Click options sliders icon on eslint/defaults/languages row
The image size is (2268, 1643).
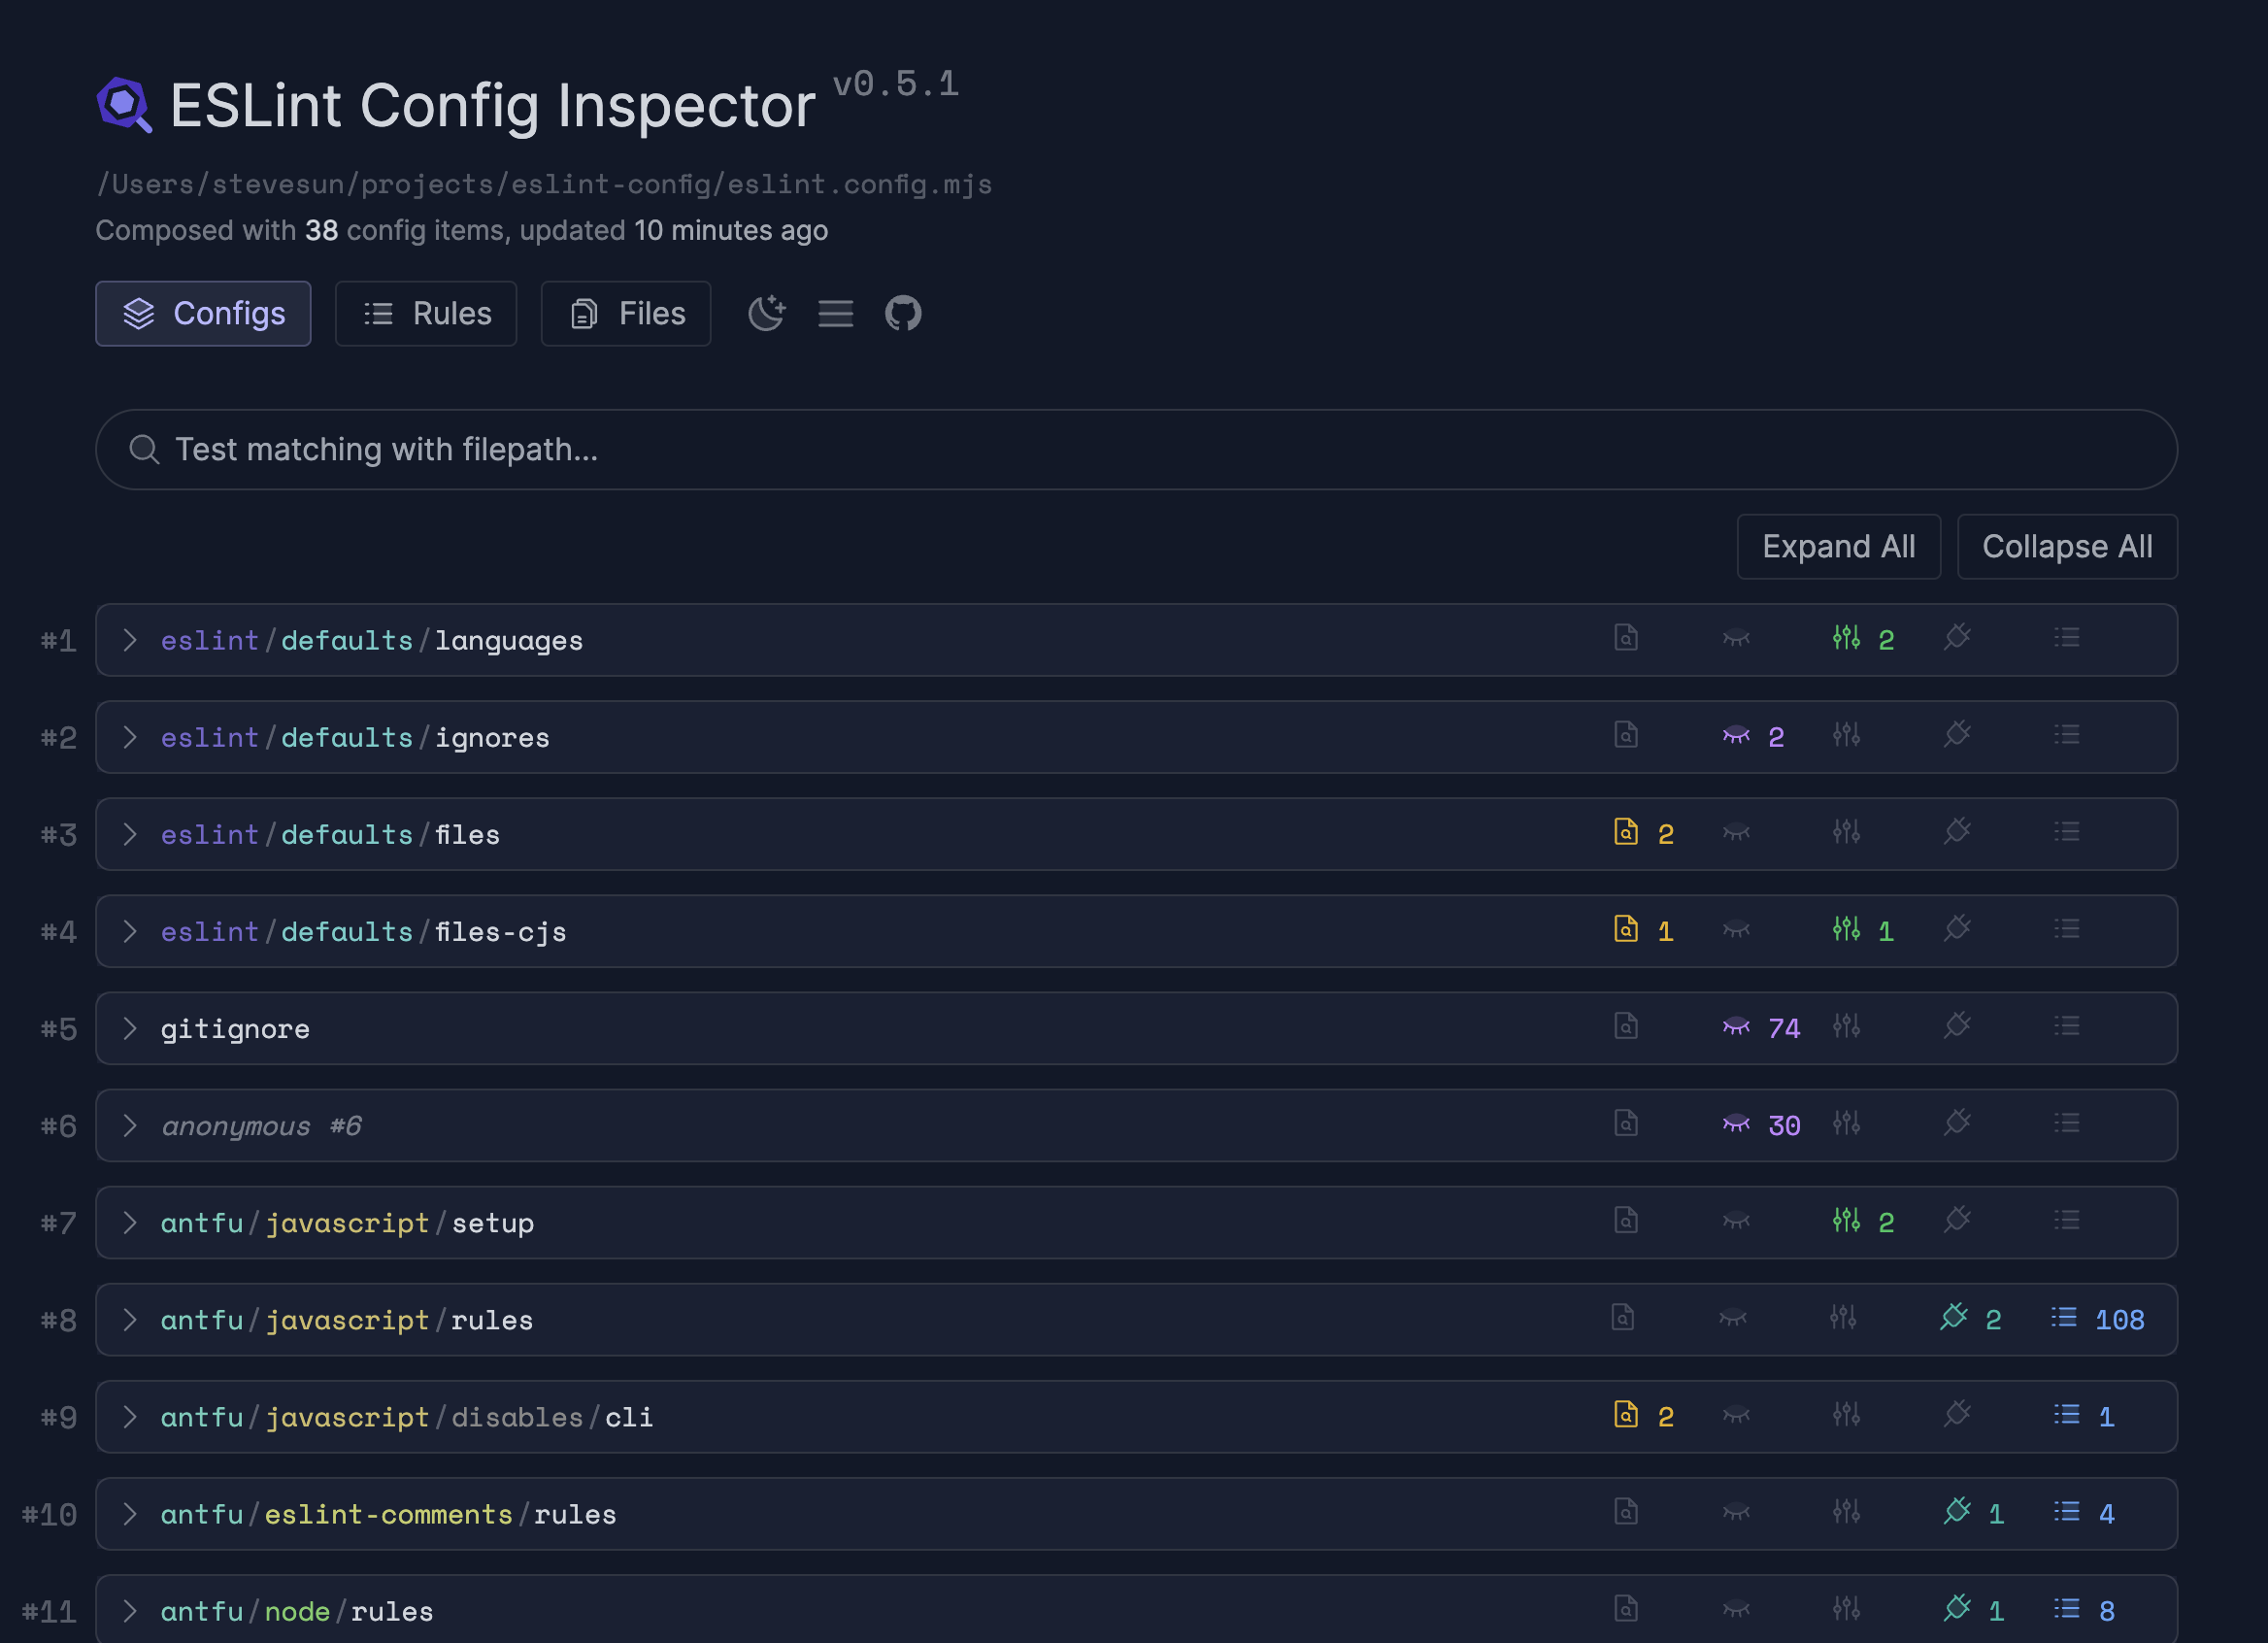click(x=1846, y=638)
